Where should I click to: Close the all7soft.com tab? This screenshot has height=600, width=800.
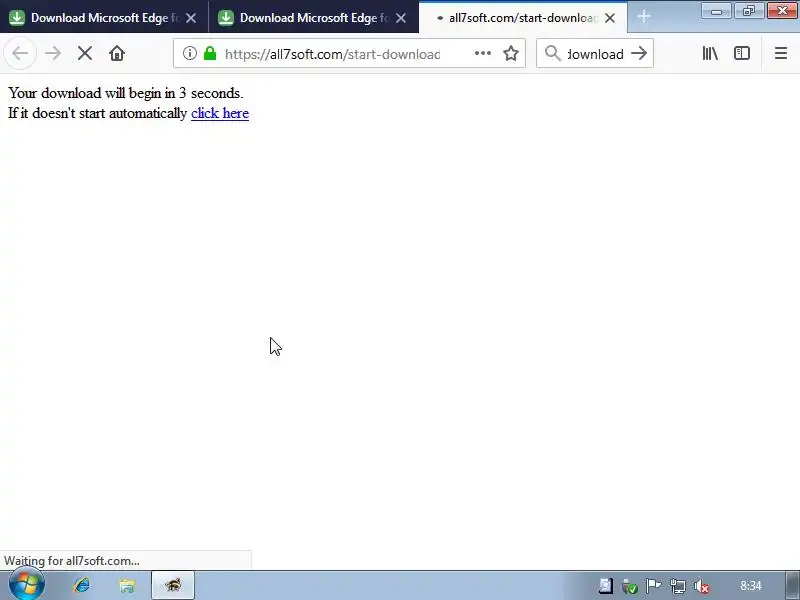tap(610, 18)
